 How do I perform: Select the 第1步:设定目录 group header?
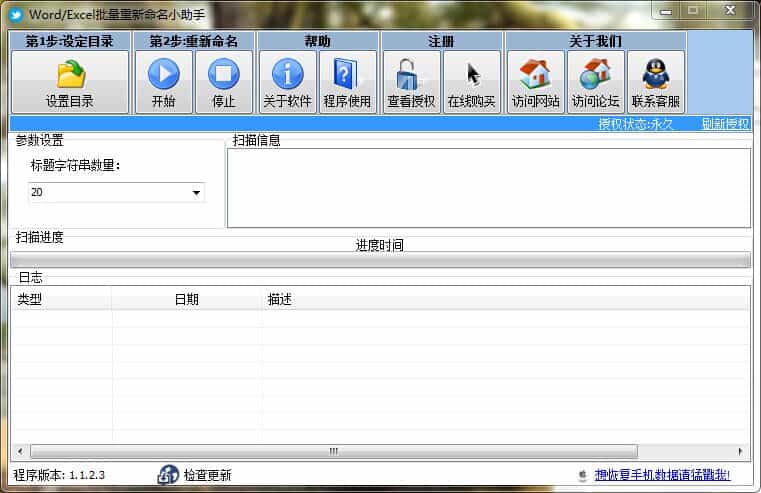click(x=69, y=41)
